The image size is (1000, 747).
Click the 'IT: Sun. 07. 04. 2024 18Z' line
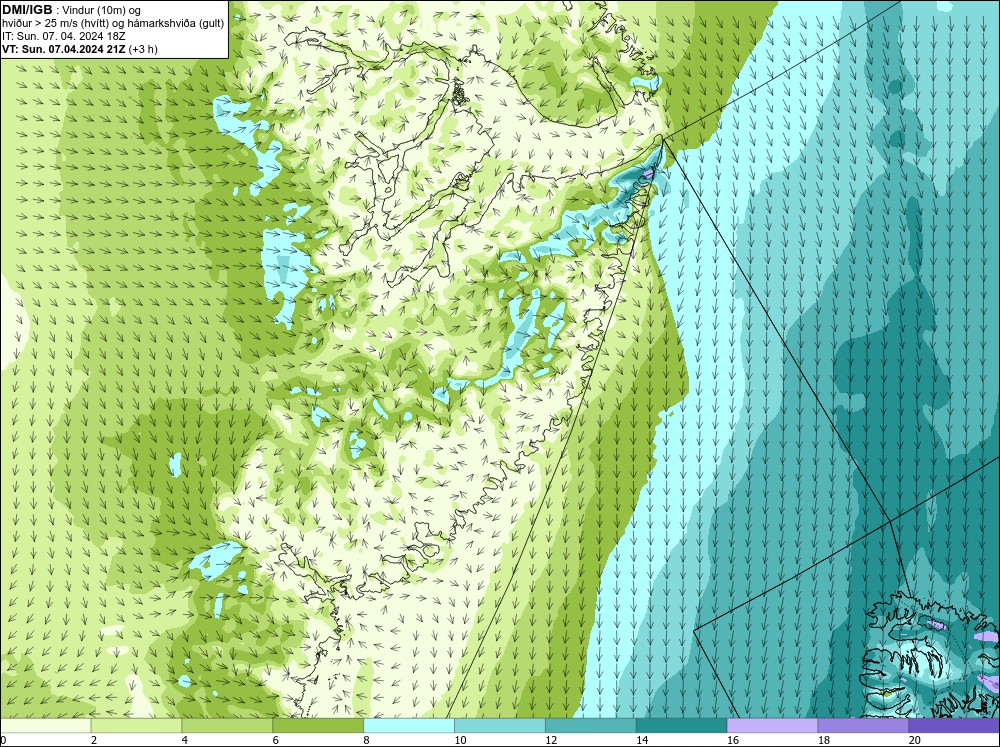tap(64, 36)
